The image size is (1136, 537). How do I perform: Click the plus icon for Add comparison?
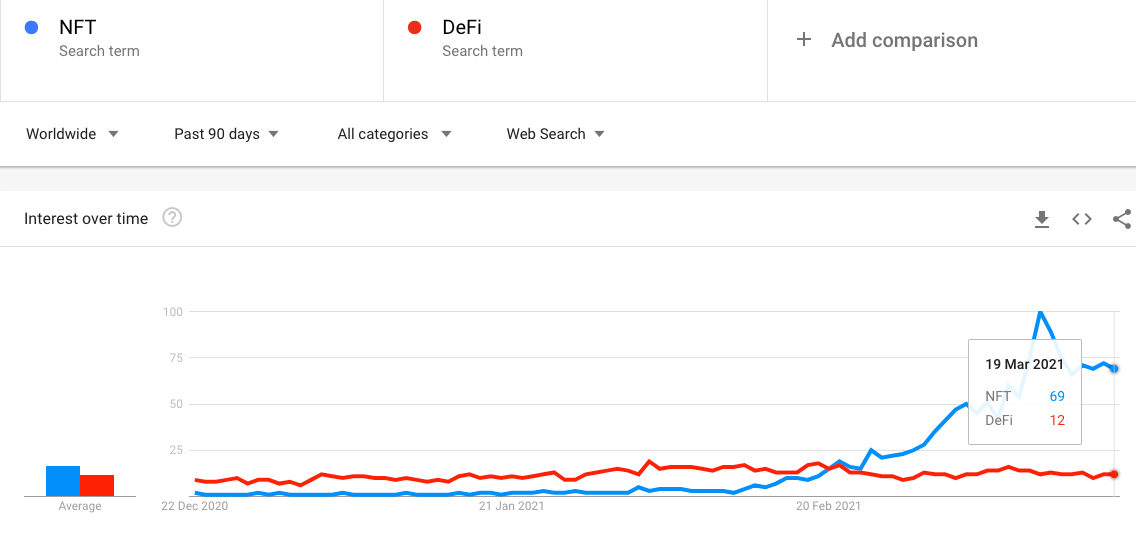[x=803, y=40]
